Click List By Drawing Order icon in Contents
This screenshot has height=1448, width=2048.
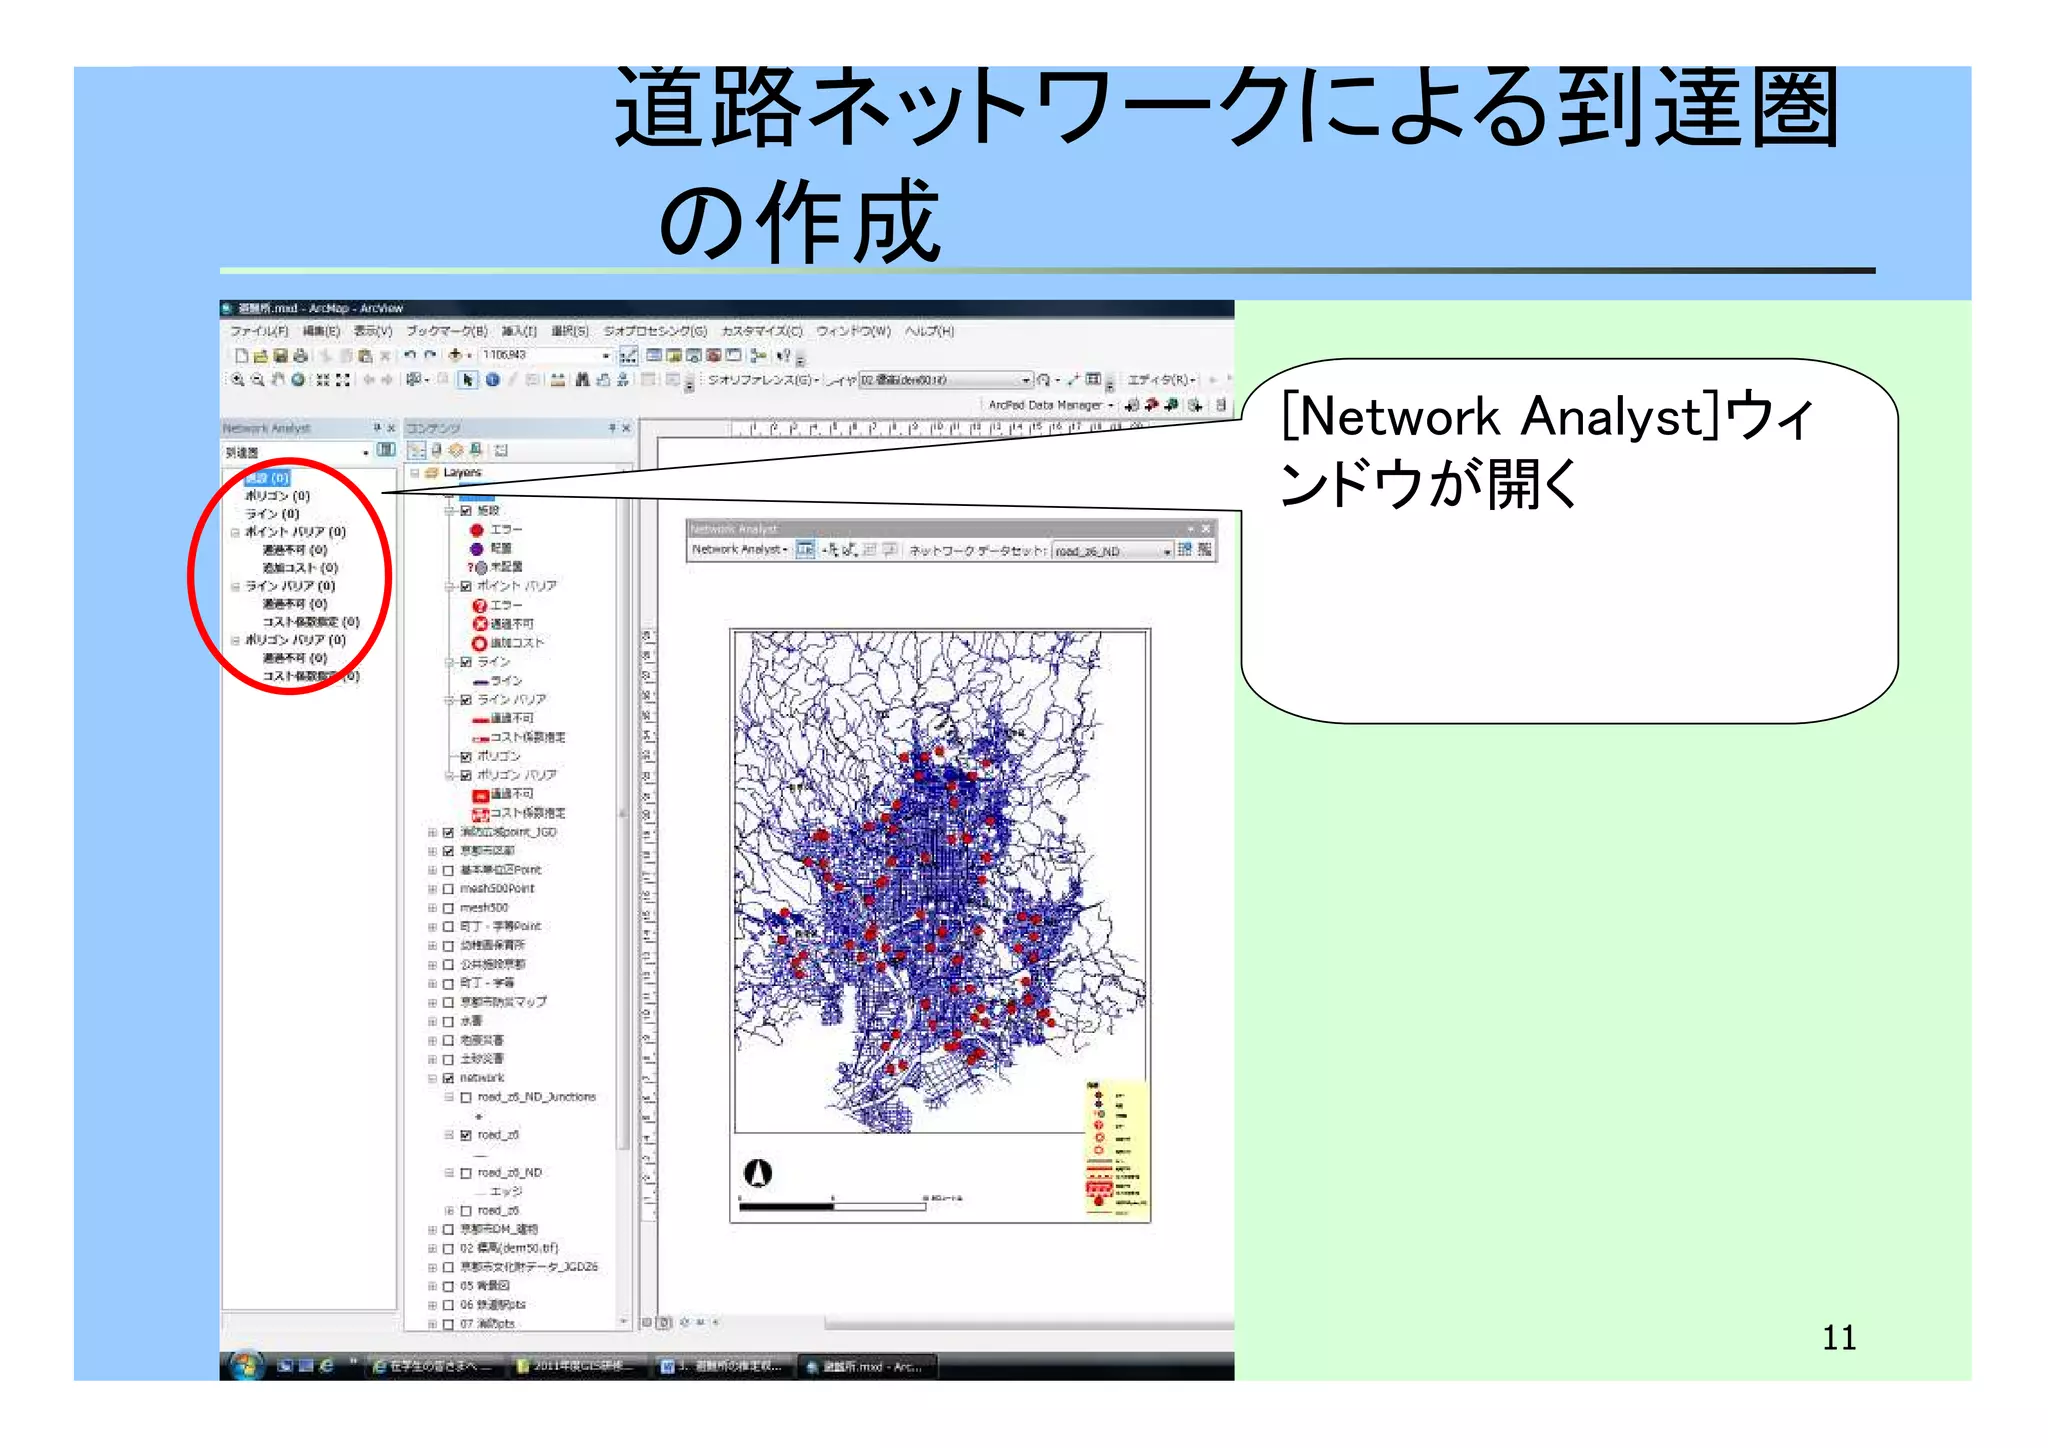[417, 451]
